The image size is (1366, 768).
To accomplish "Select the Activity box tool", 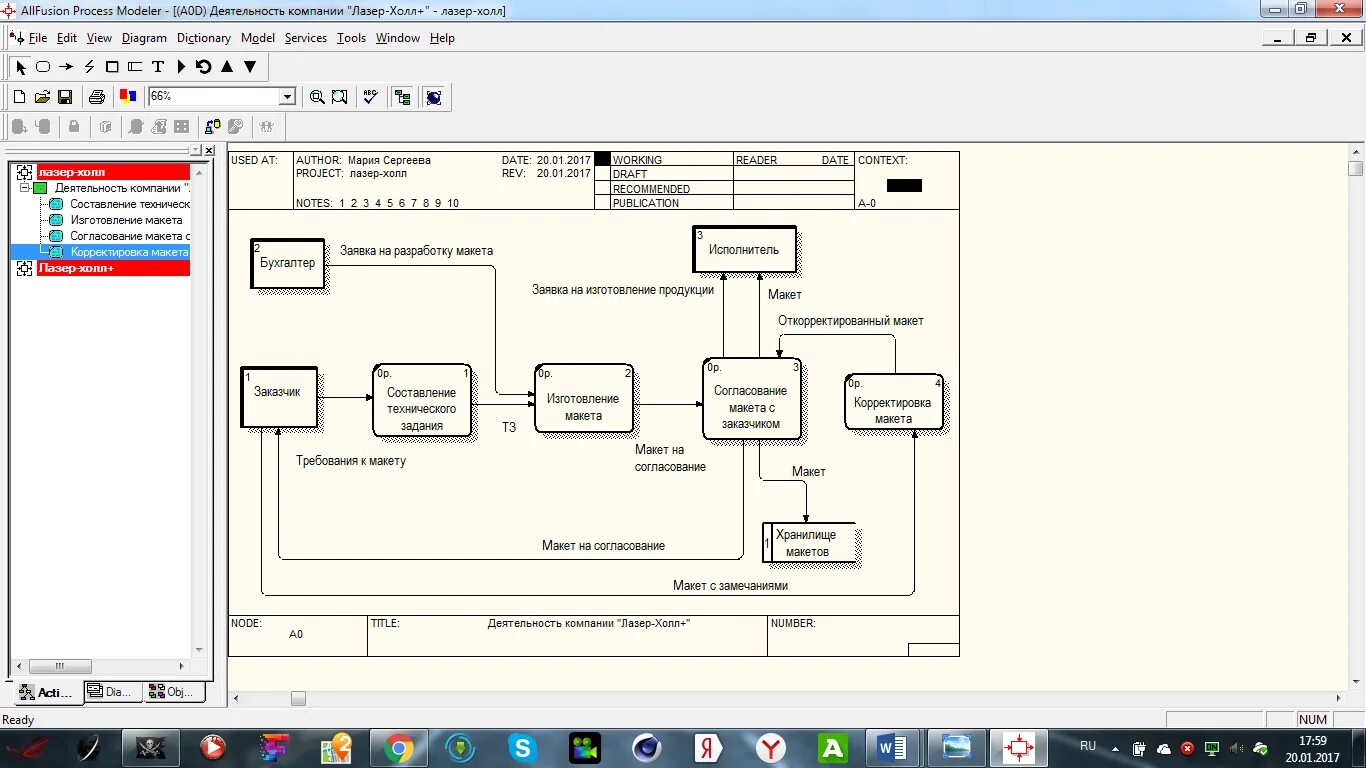I will click(x=43, y=67).
